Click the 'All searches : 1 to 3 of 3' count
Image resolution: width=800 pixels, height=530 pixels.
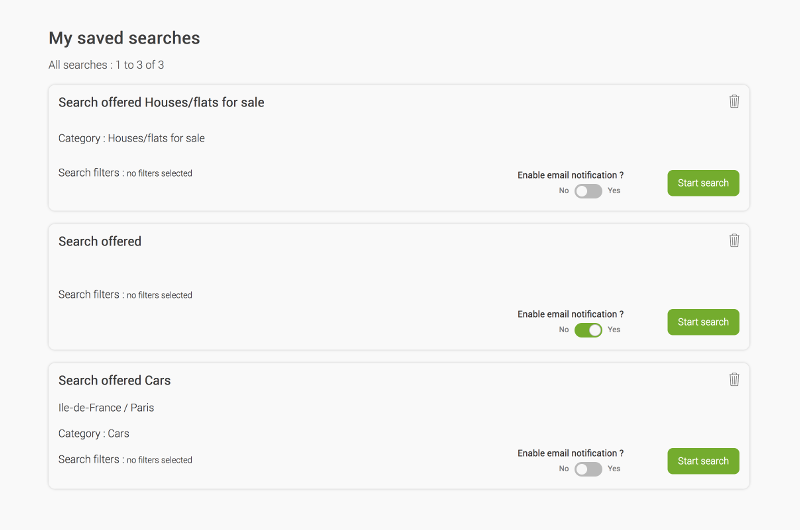(x=106, y=65)
